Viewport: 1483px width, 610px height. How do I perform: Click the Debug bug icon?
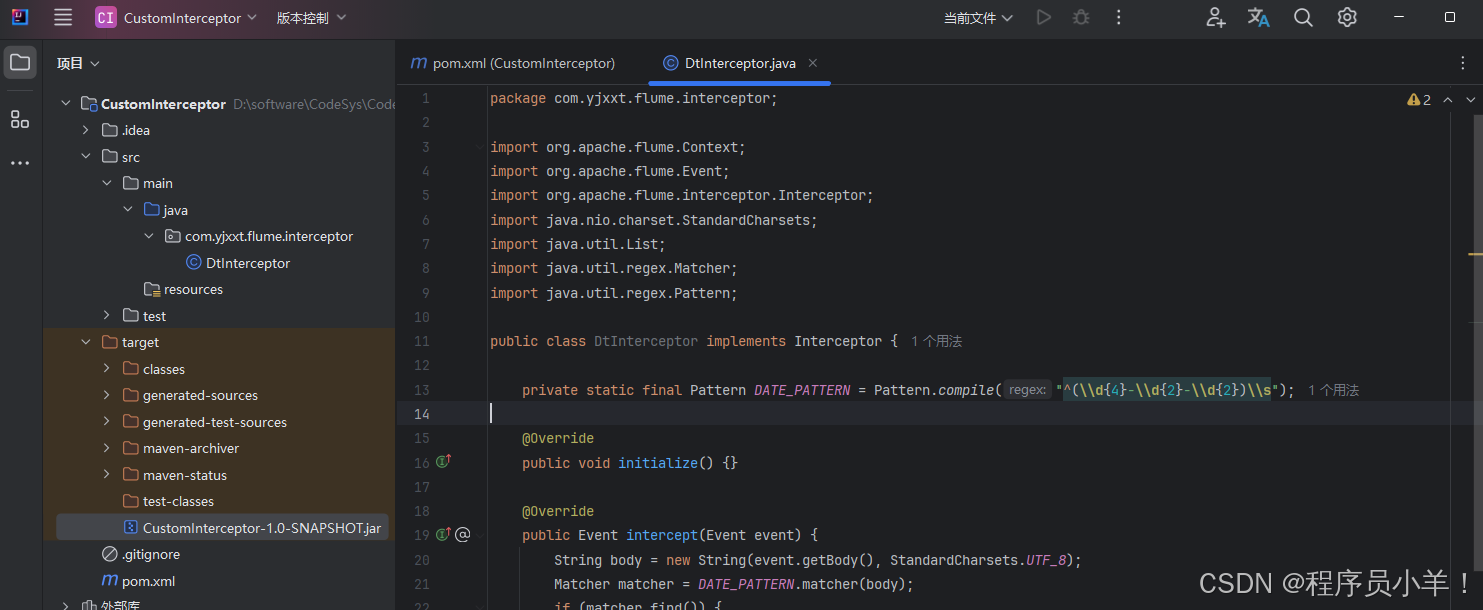[1081, 17]
